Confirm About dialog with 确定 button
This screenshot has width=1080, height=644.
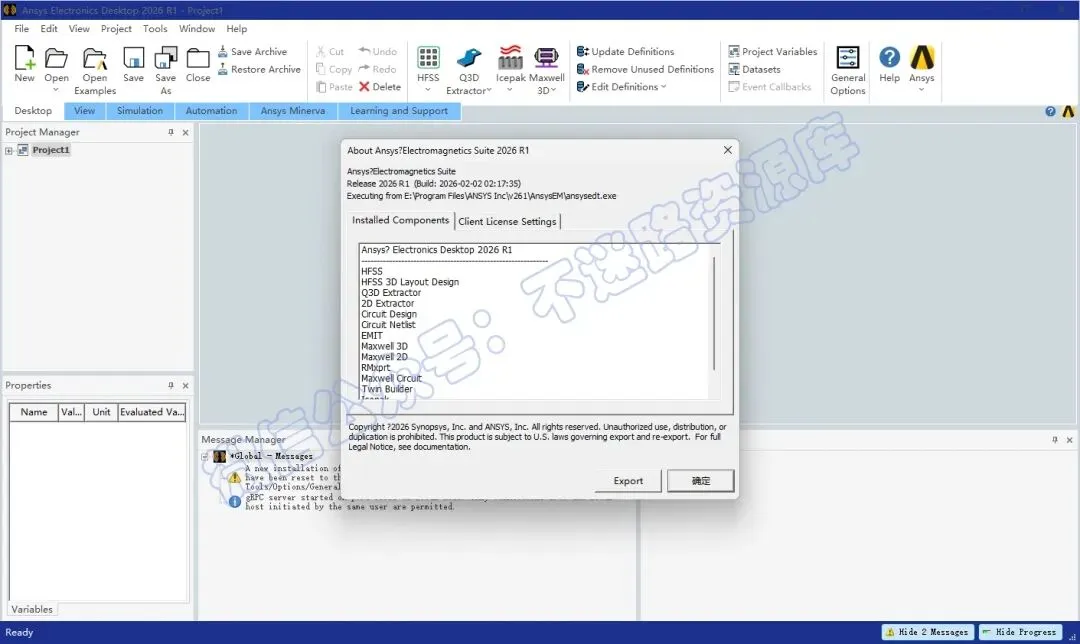pos(700,481)
